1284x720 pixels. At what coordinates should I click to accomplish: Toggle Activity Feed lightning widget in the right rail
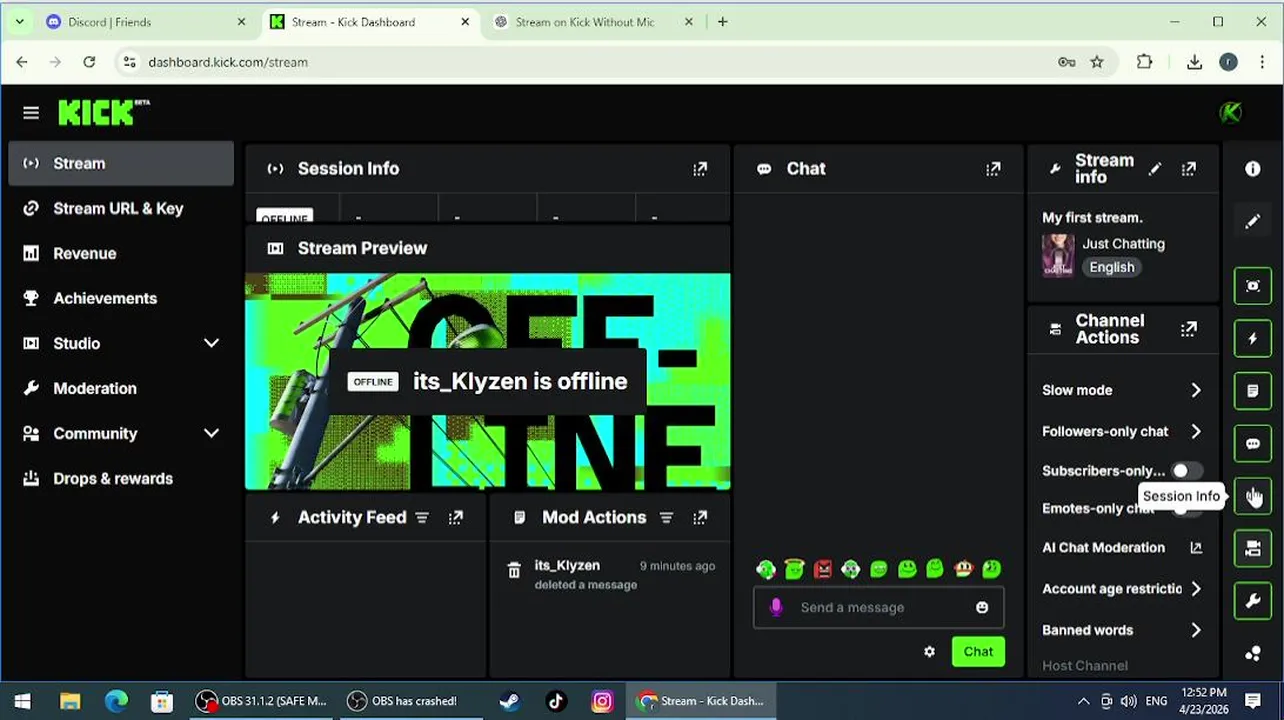[x=1253, y=338]
